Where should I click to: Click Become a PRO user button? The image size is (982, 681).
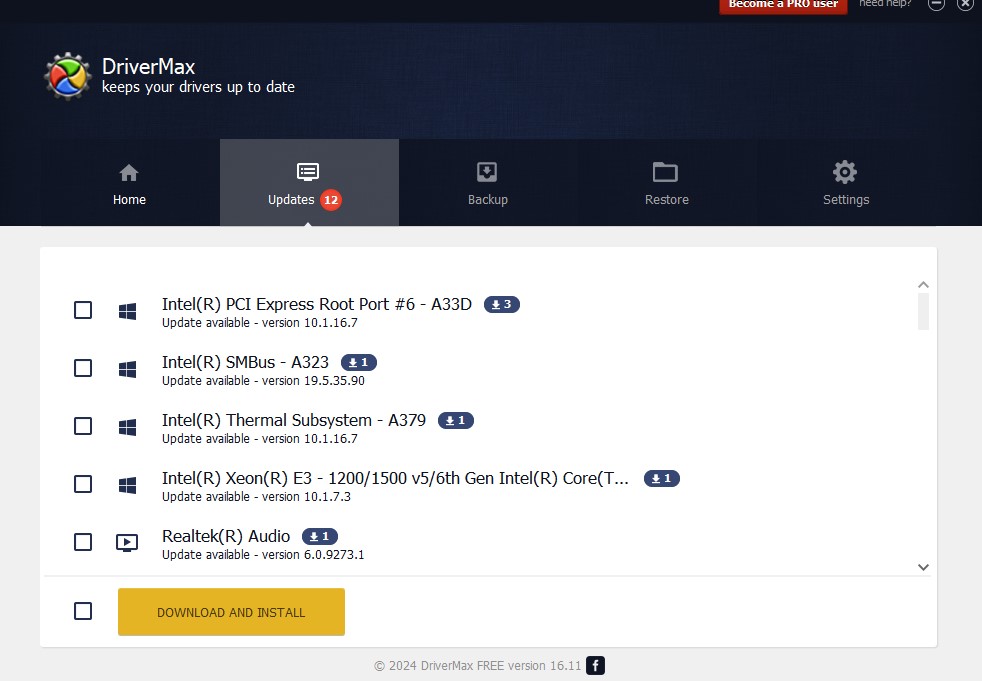tap(783, 5)
